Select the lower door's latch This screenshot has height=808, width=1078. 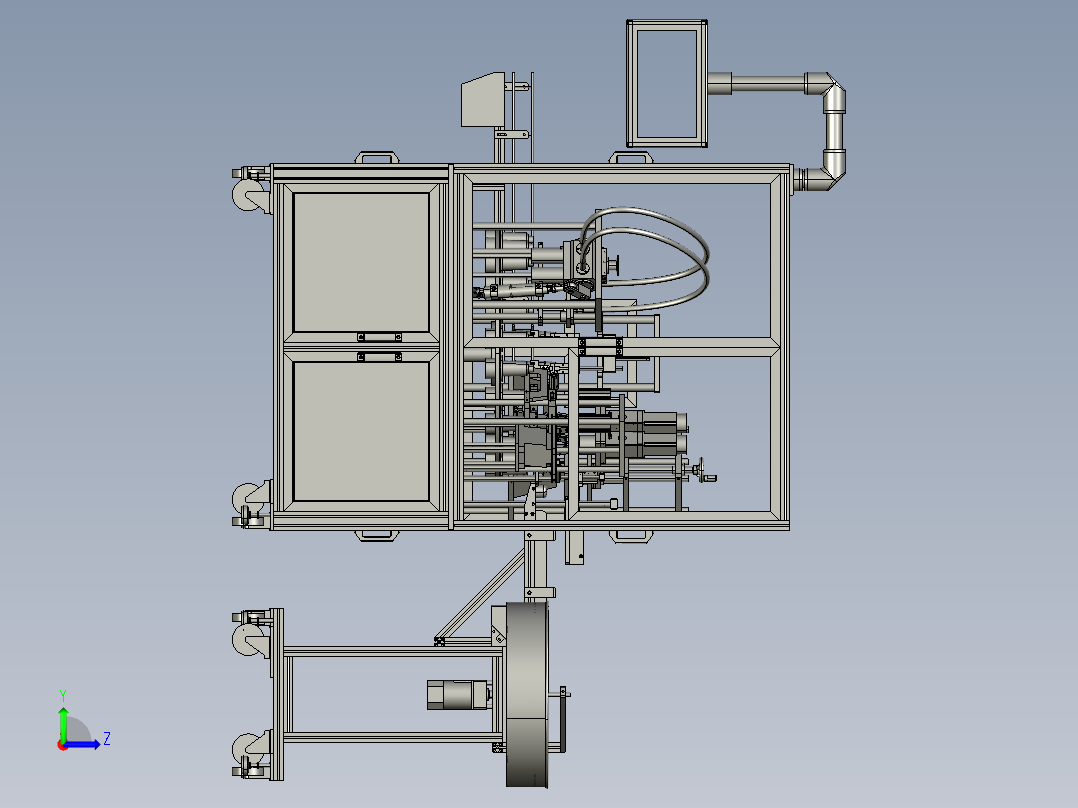[x=380, y=357]
